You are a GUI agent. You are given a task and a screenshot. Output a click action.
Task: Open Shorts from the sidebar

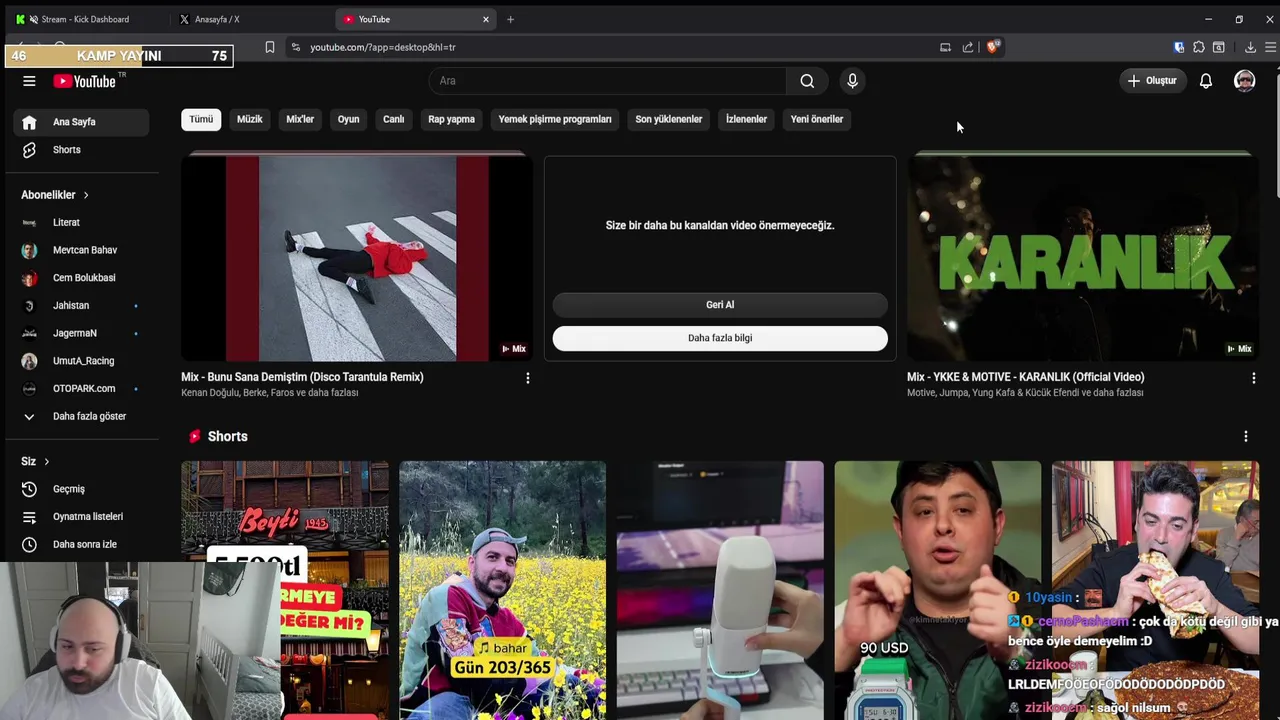pos(82,150)
